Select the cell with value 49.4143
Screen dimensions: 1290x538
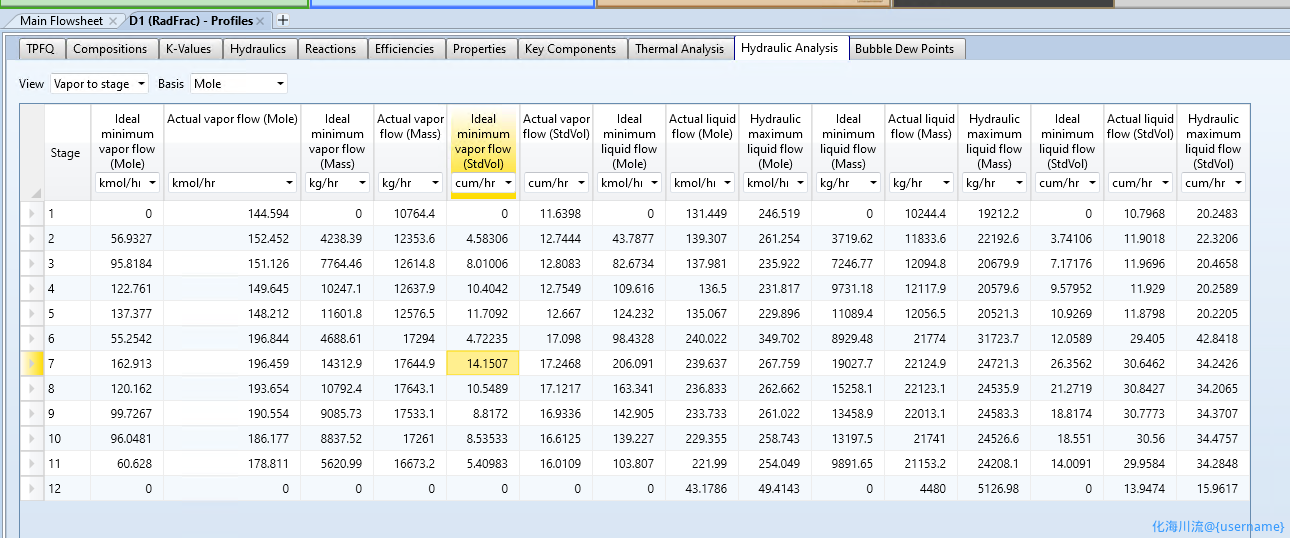(775, 488)
